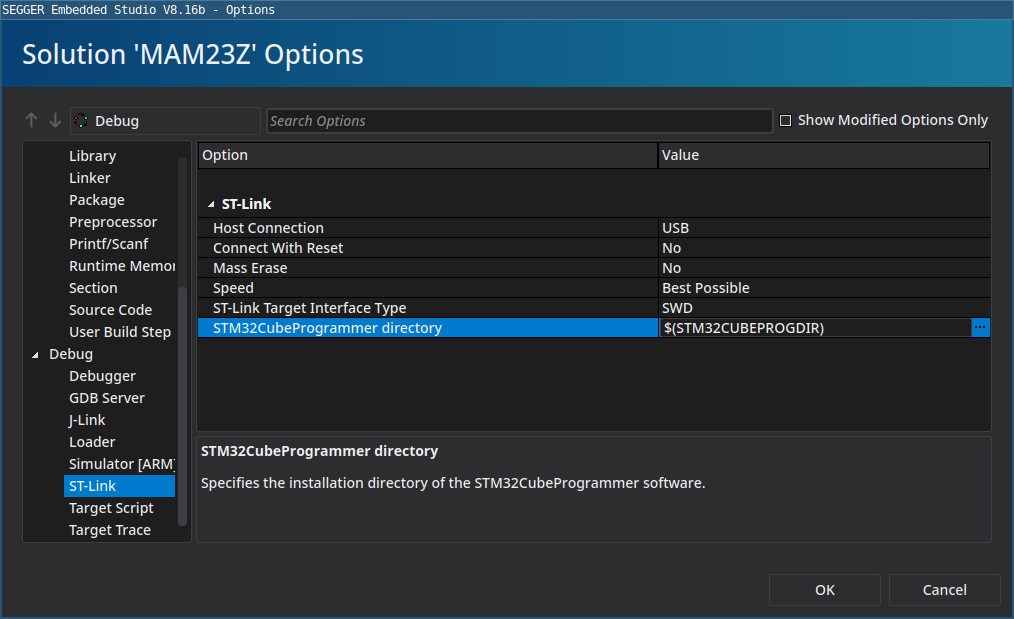This screenshot has width=1014, height=619.
Task: Enable Show Modified Options Only checkbox
Action: pos(786,121)
